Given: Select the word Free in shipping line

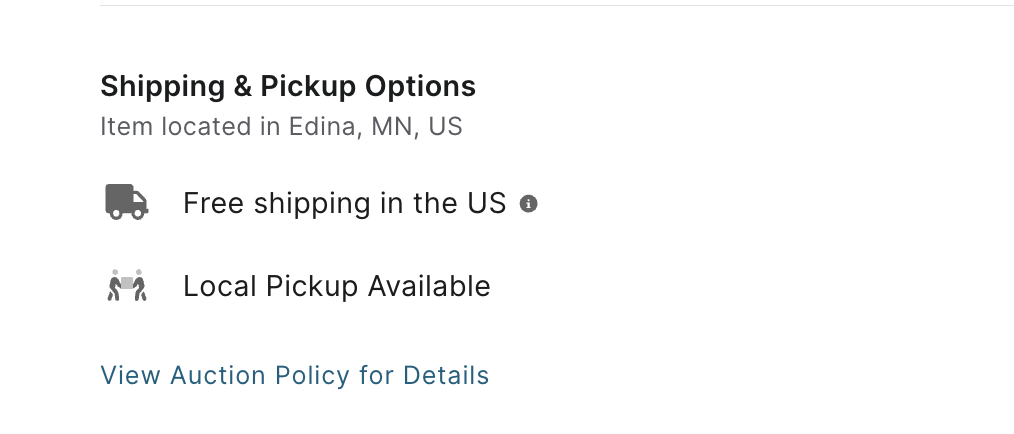Looking at the screenshot, I should [213, 203].
